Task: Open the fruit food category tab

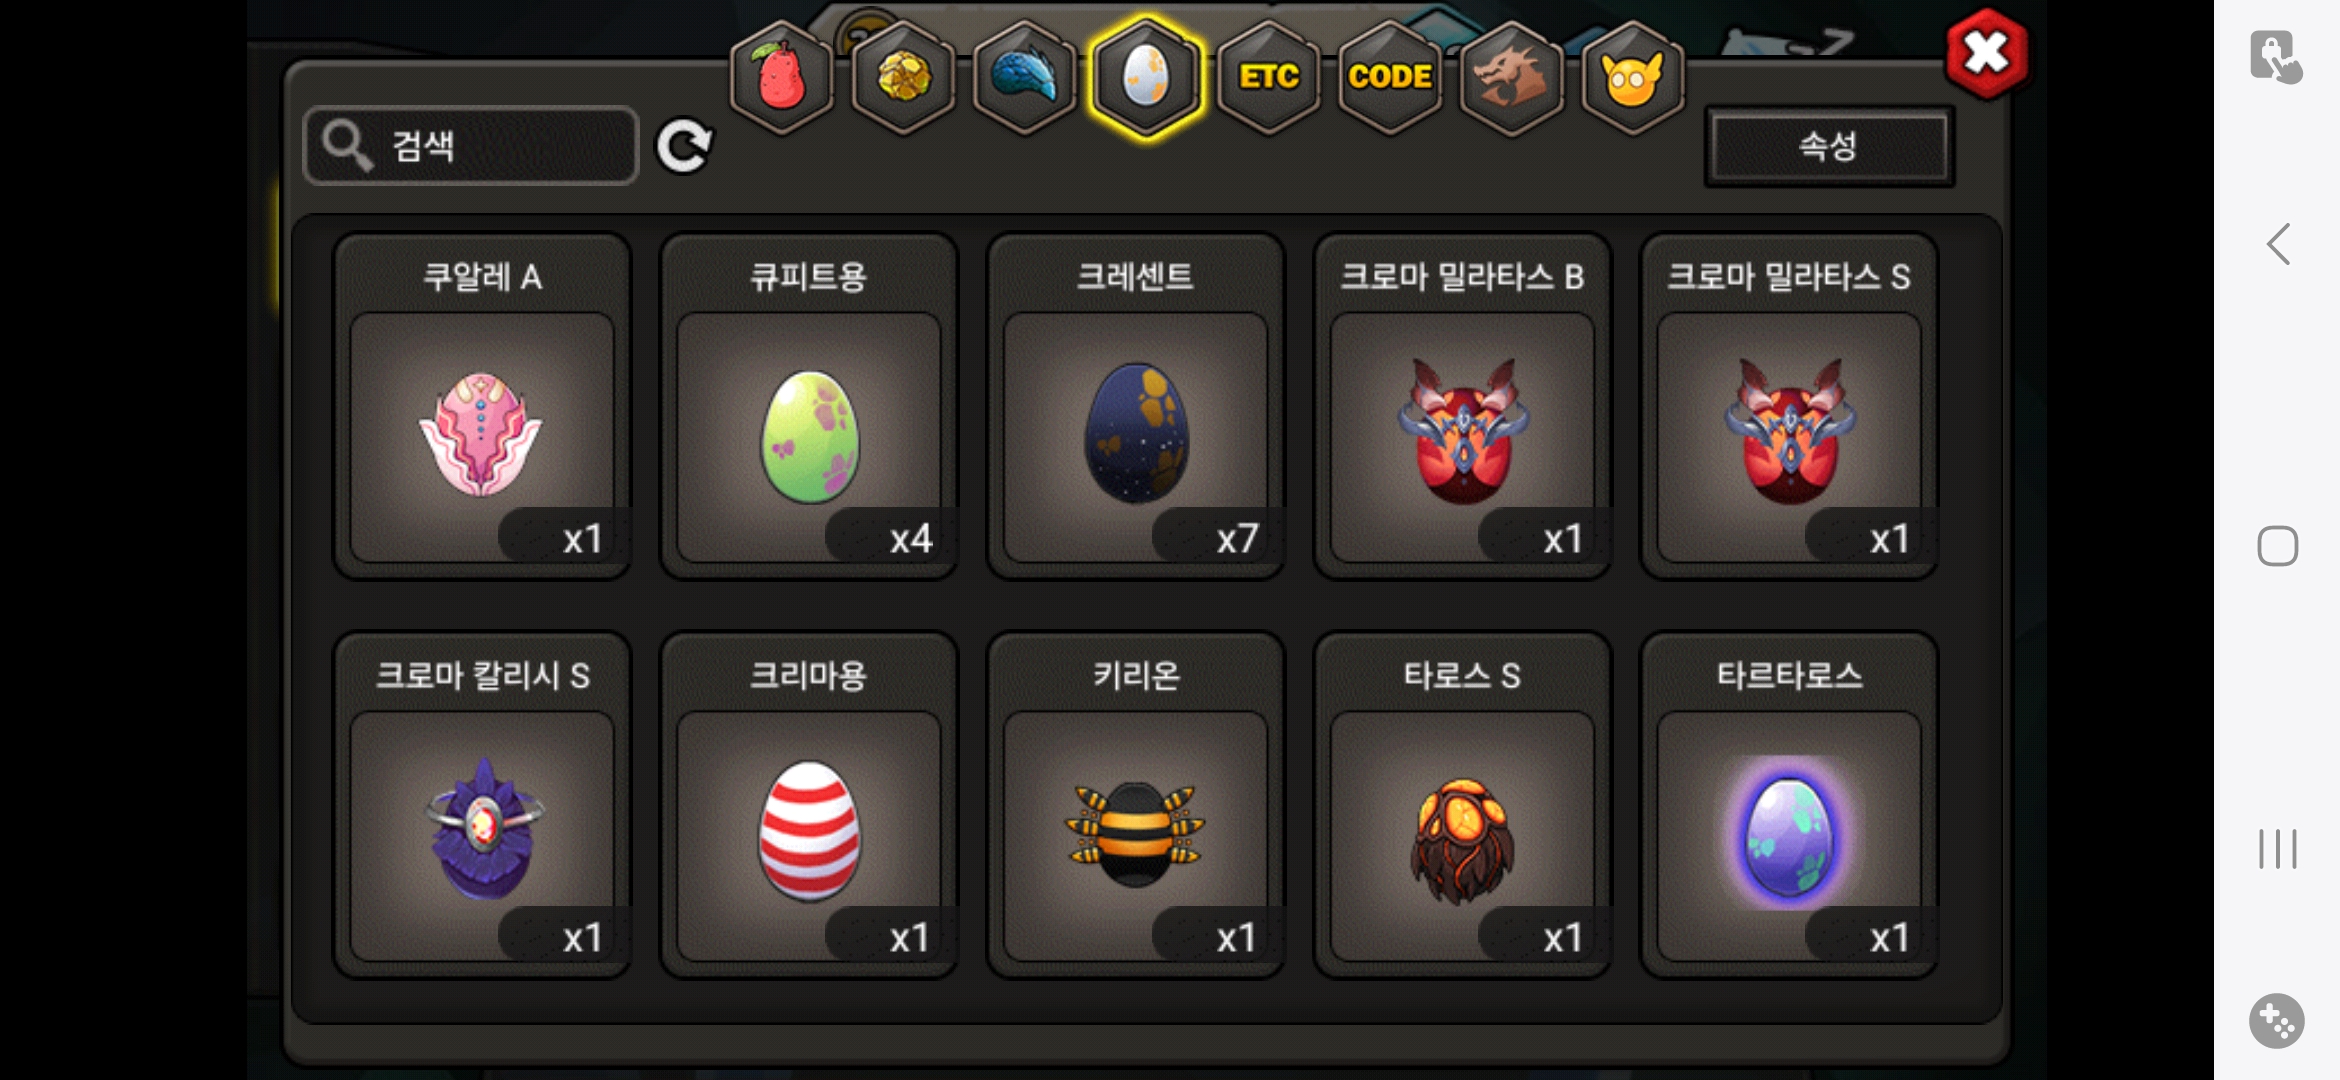Action: tap(782, 77)
